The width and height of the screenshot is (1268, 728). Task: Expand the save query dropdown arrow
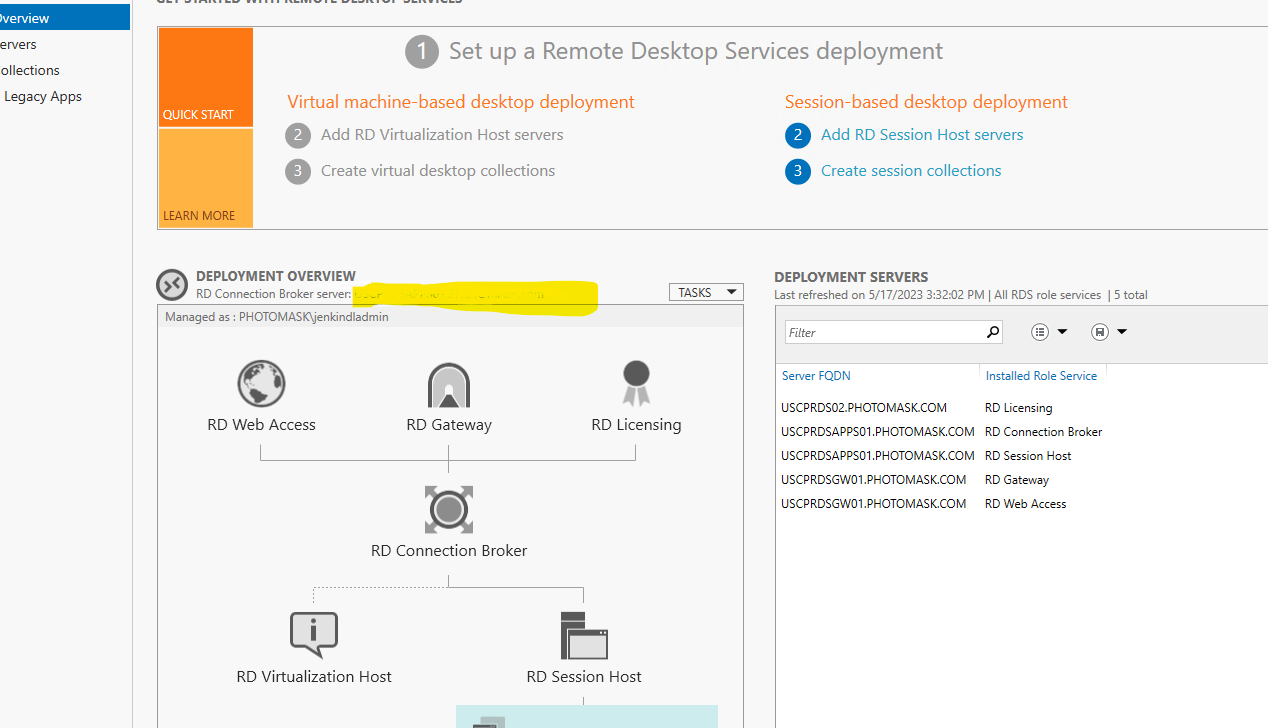pyautogui.click(x=1122, y=332)
